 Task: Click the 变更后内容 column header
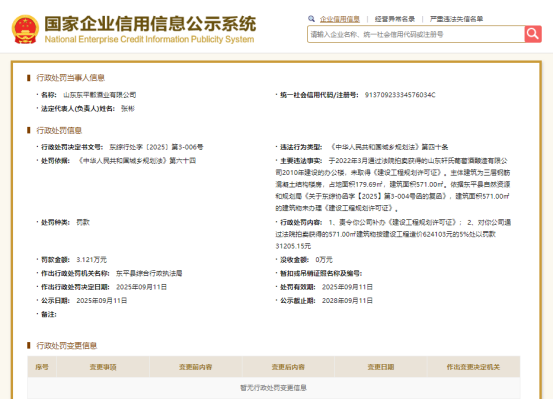(x=288, y=367)
